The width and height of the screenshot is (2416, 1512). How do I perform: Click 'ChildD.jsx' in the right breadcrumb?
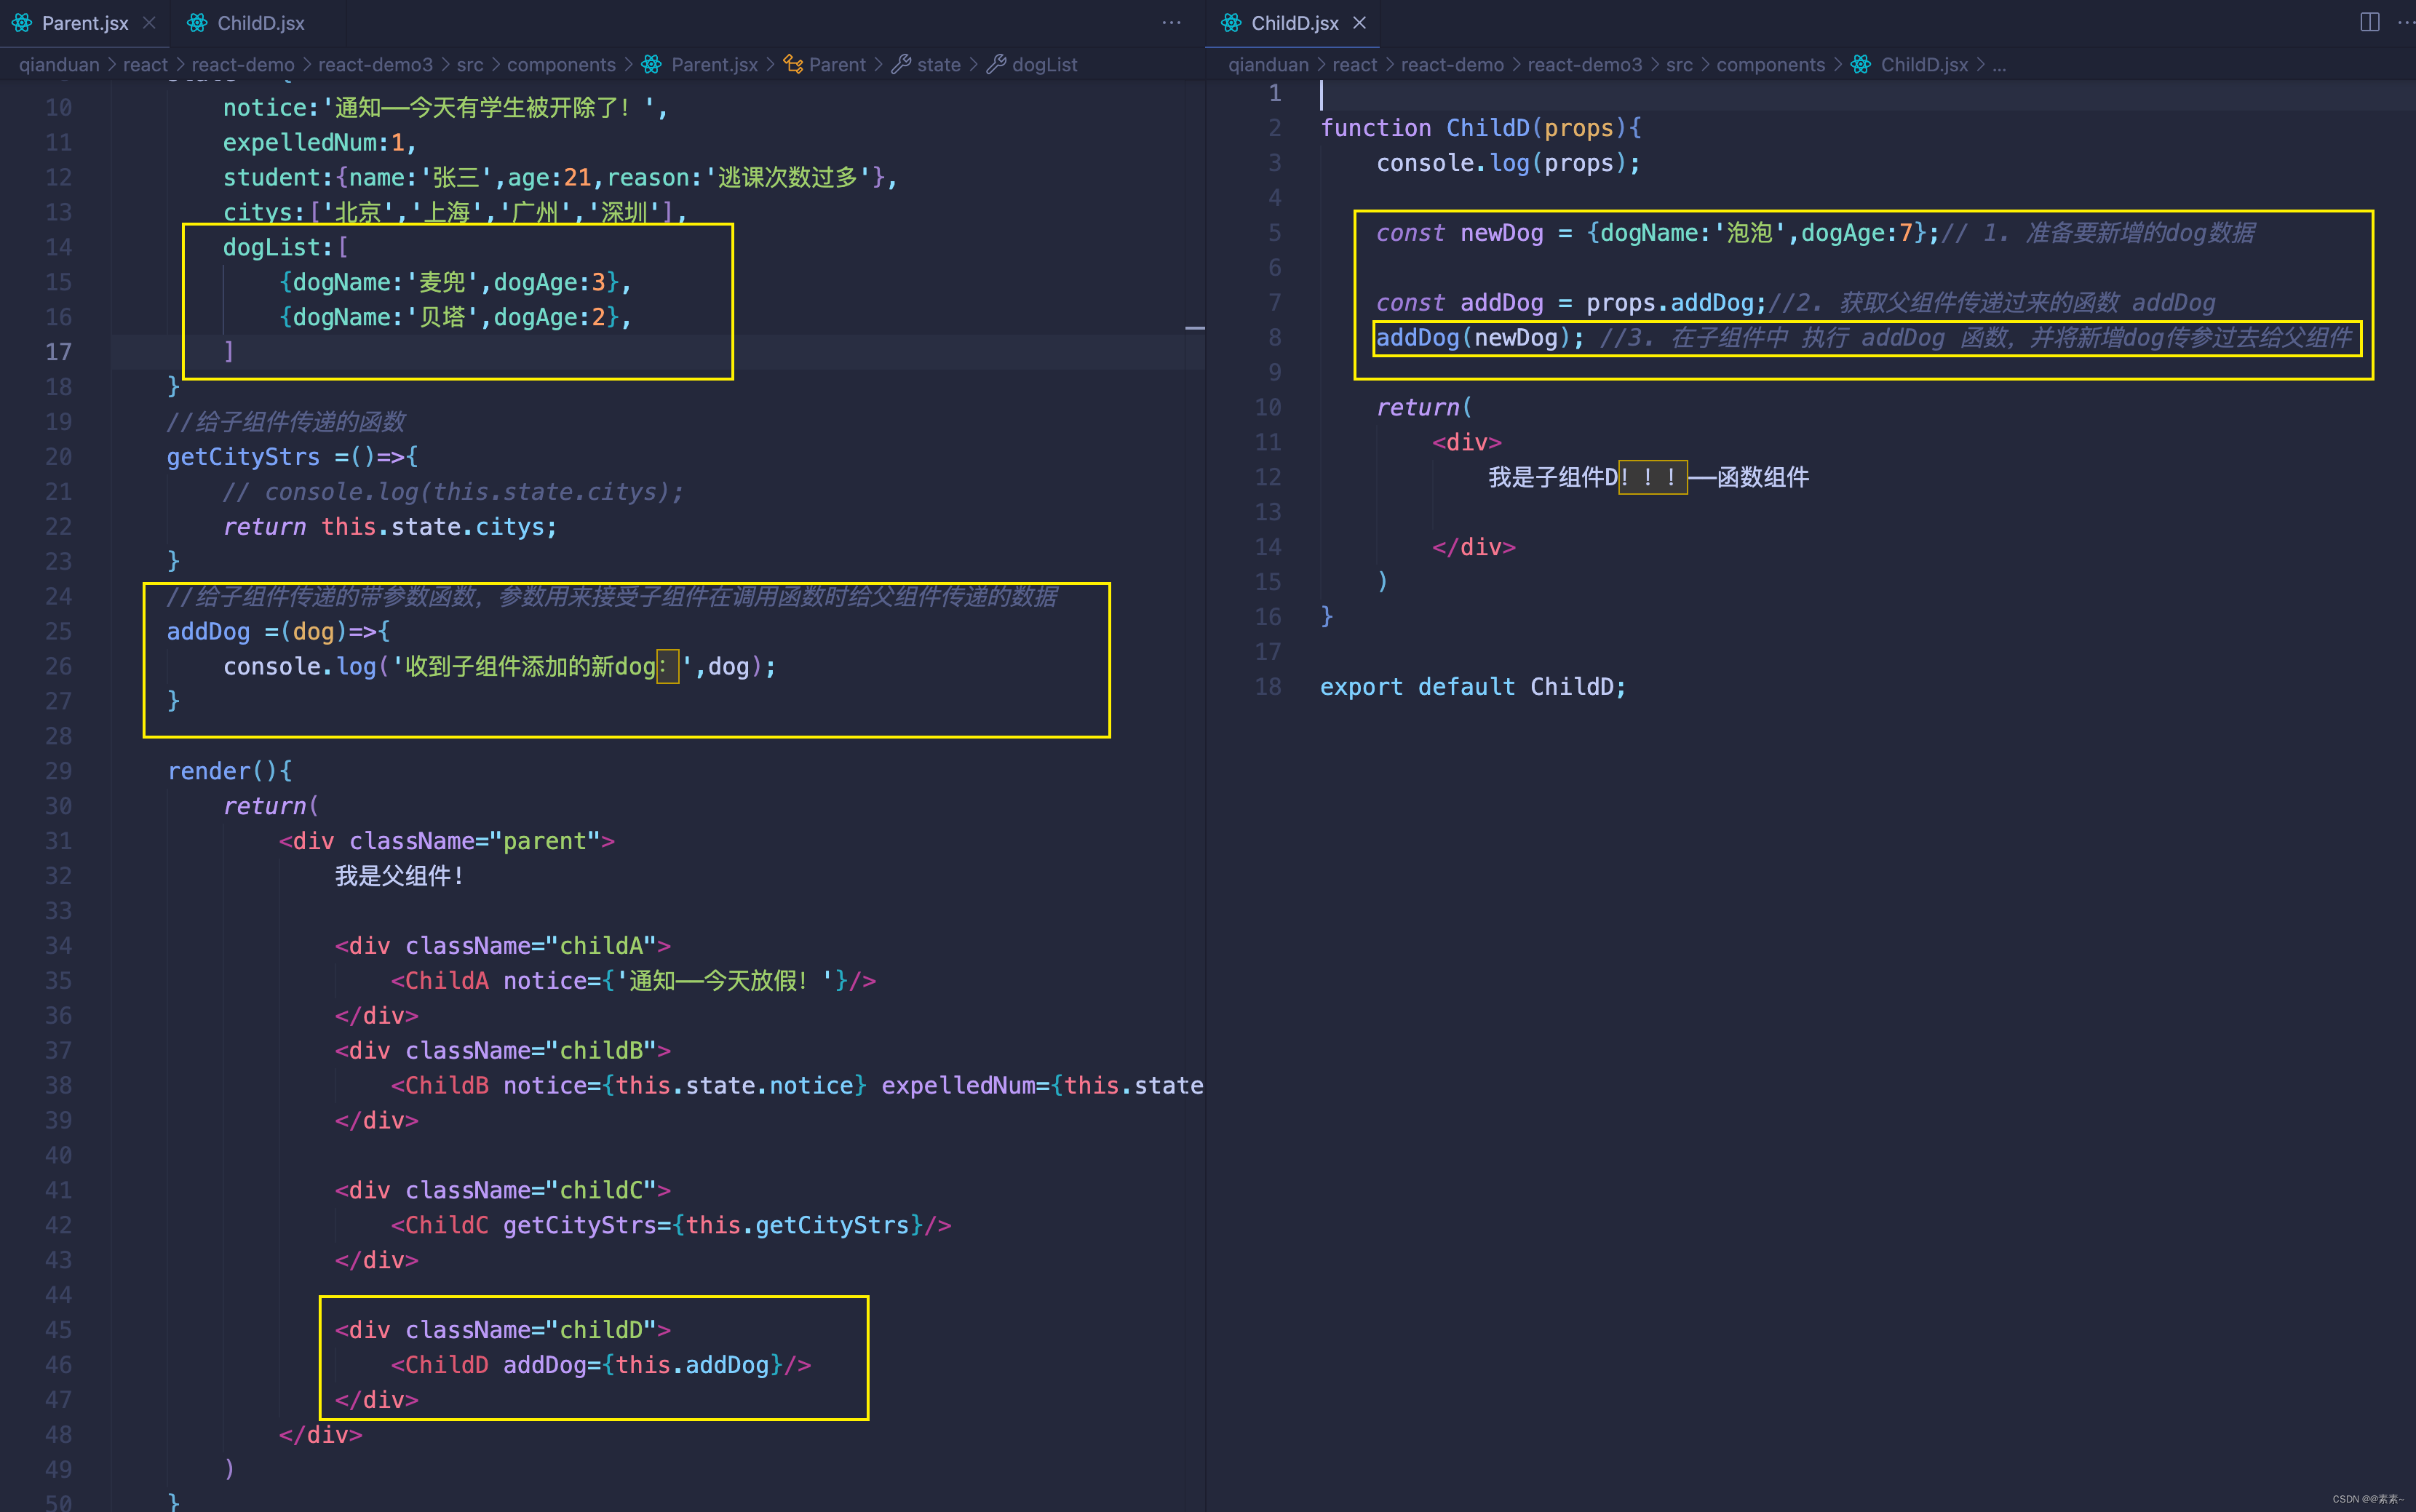1924,65
